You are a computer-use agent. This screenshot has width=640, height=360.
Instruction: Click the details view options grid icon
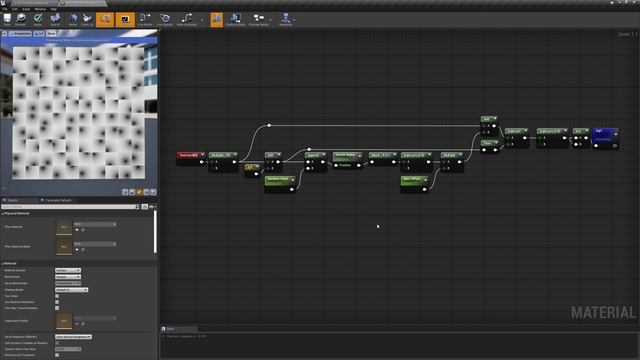(144, 207)
